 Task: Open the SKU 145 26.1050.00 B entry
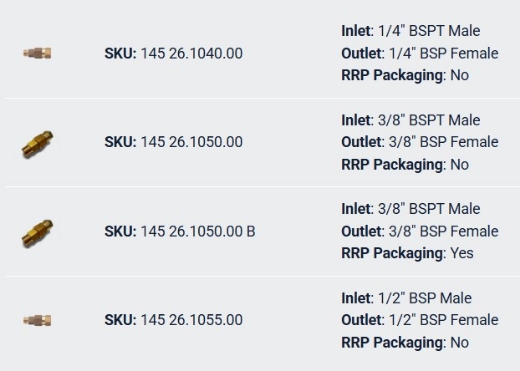[x=180, y=231]
